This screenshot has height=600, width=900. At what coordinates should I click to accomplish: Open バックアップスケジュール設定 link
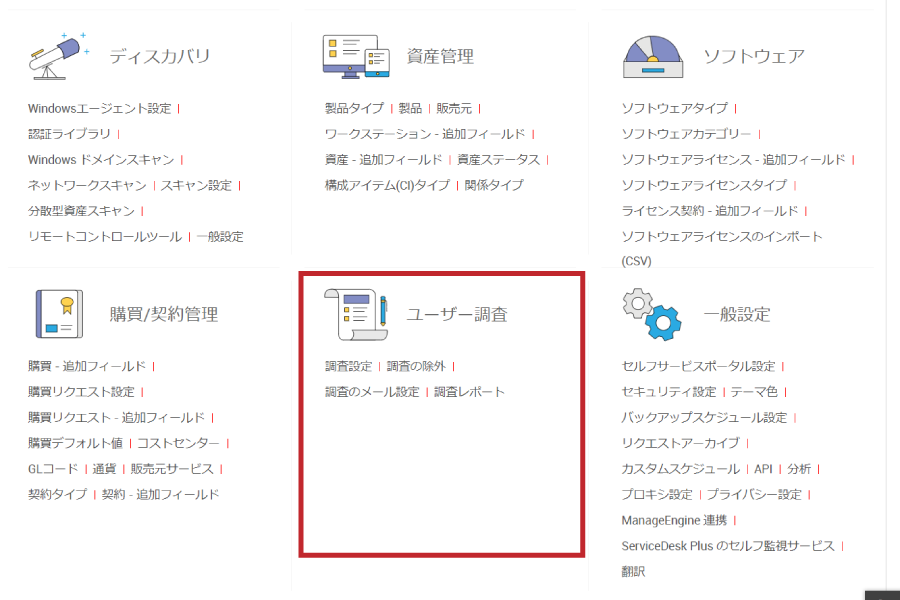pyautogui.click(x=704, y=417)
